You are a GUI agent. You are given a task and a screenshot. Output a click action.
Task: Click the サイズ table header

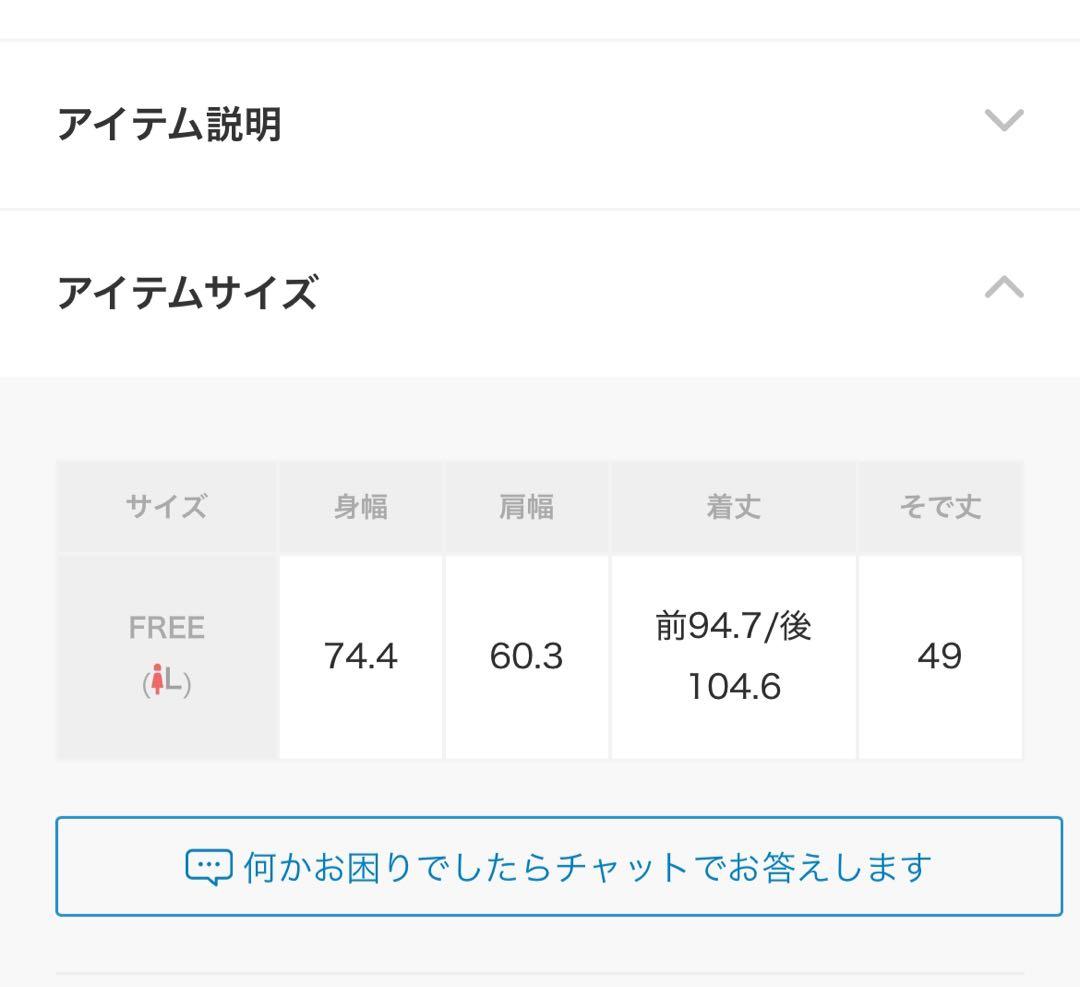[166, 506]
